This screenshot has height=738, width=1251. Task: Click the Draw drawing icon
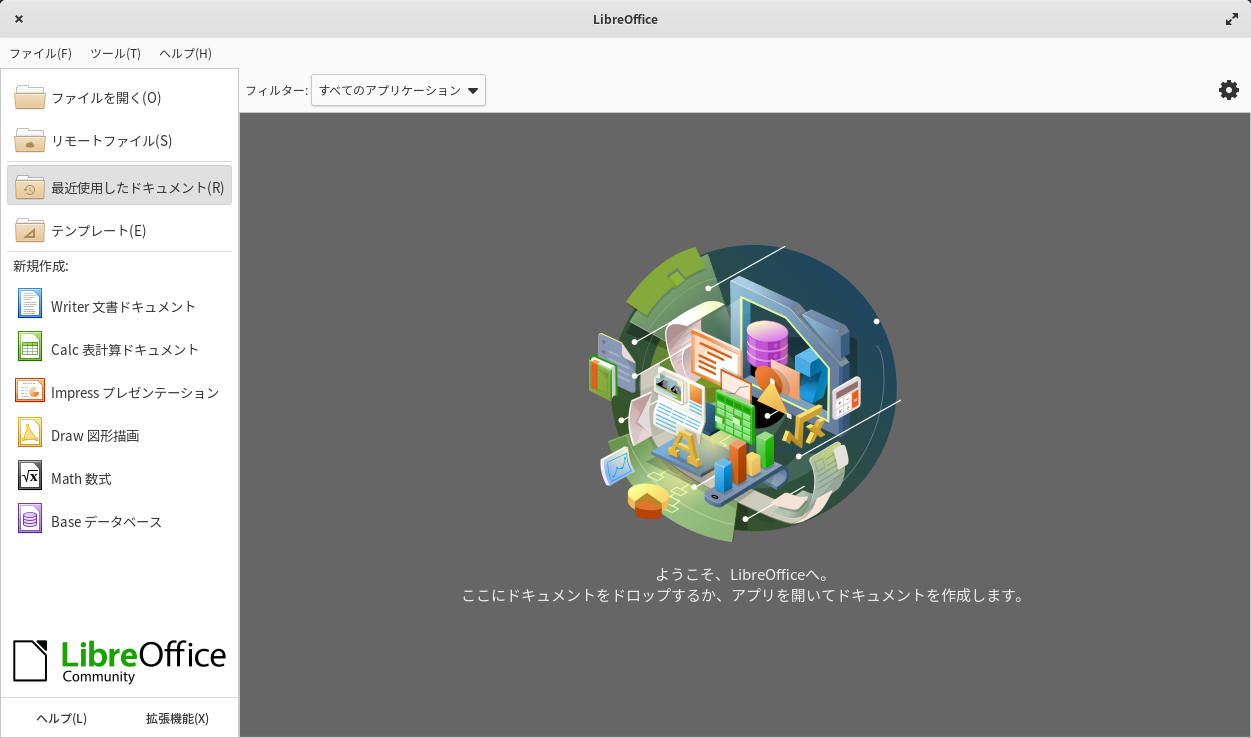[x=30, y=432]
